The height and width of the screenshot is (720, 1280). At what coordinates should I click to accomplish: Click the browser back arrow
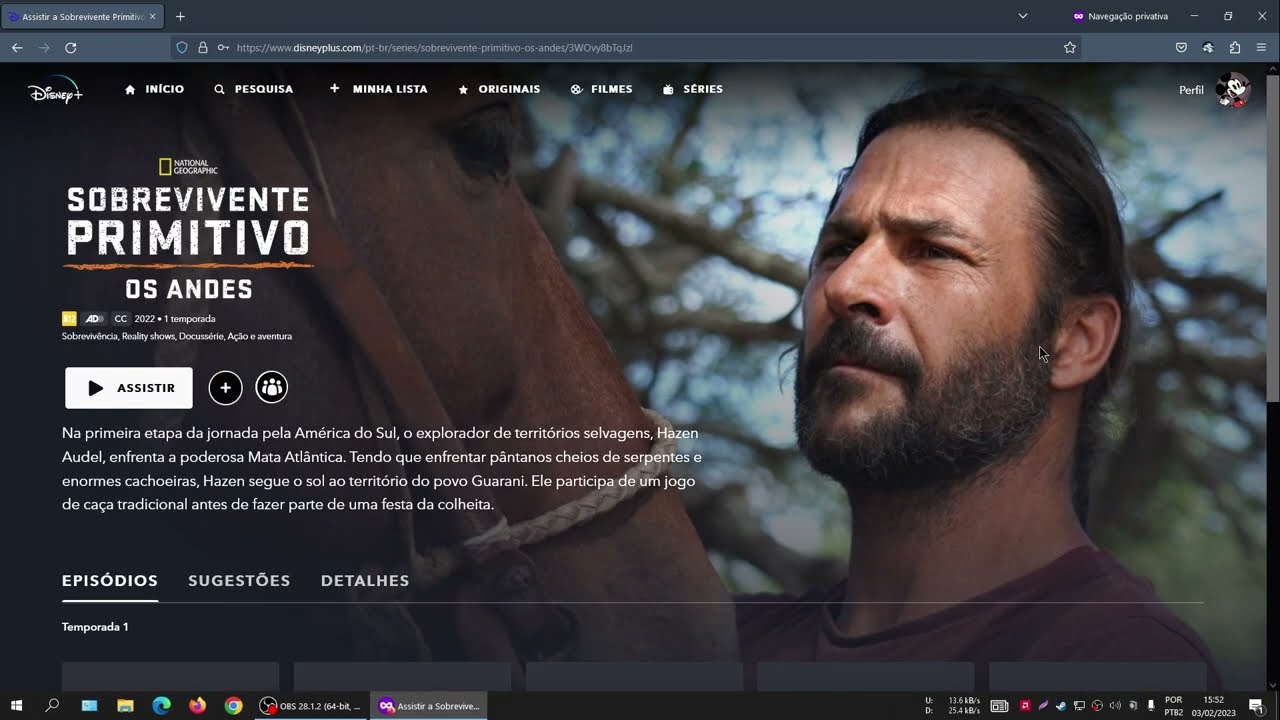pos(17,47)
